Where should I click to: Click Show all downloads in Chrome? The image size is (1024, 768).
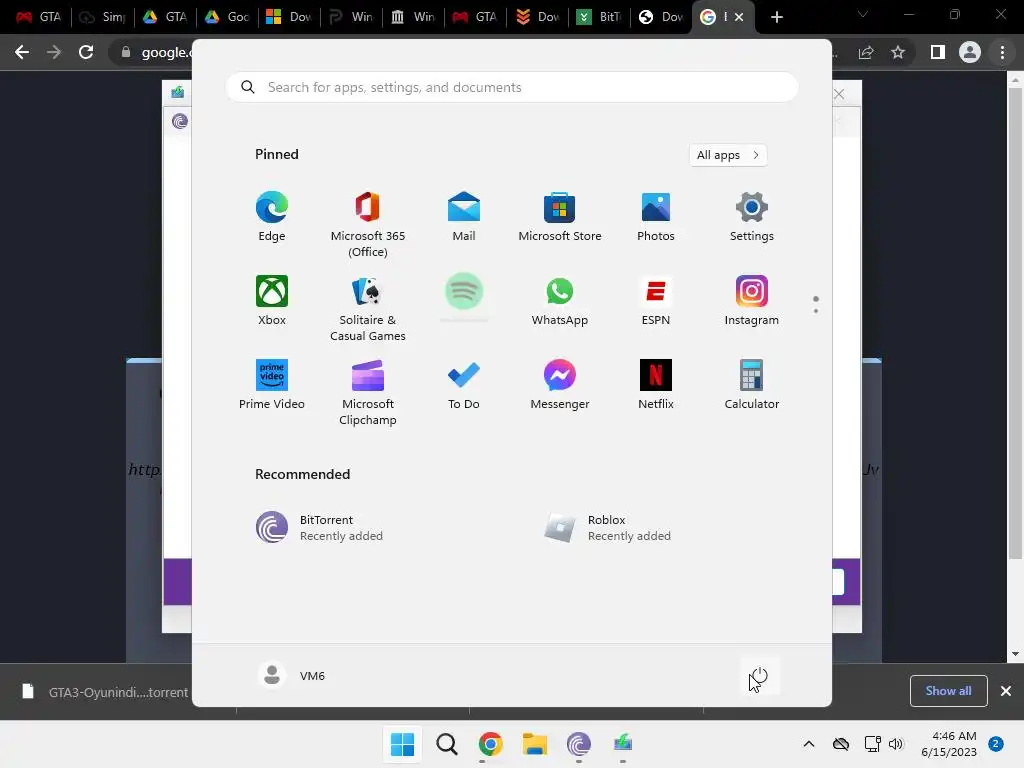point(948,691)
